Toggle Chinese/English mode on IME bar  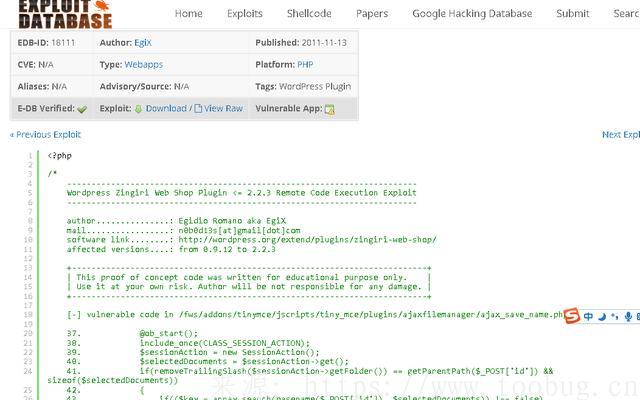(589, 317)
